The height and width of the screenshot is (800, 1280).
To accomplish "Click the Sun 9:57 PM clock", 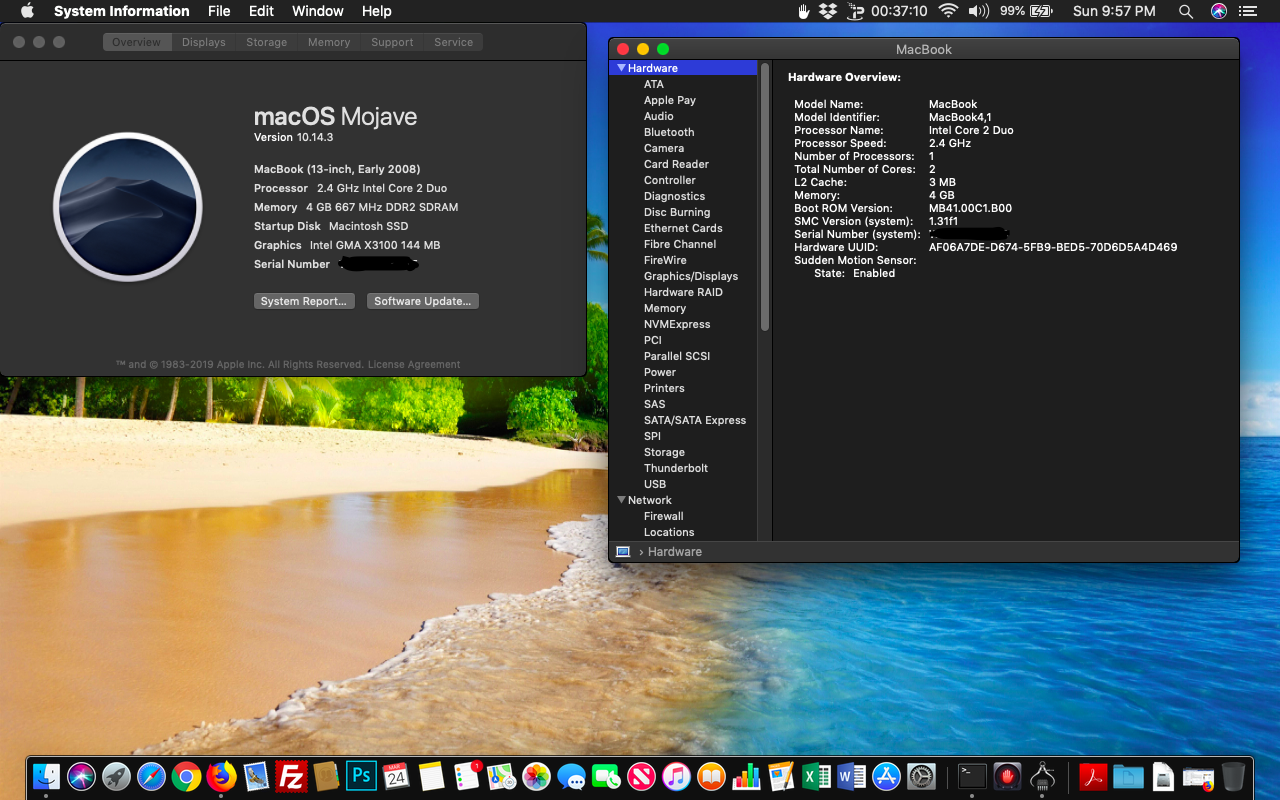I will click(1114, 11).
